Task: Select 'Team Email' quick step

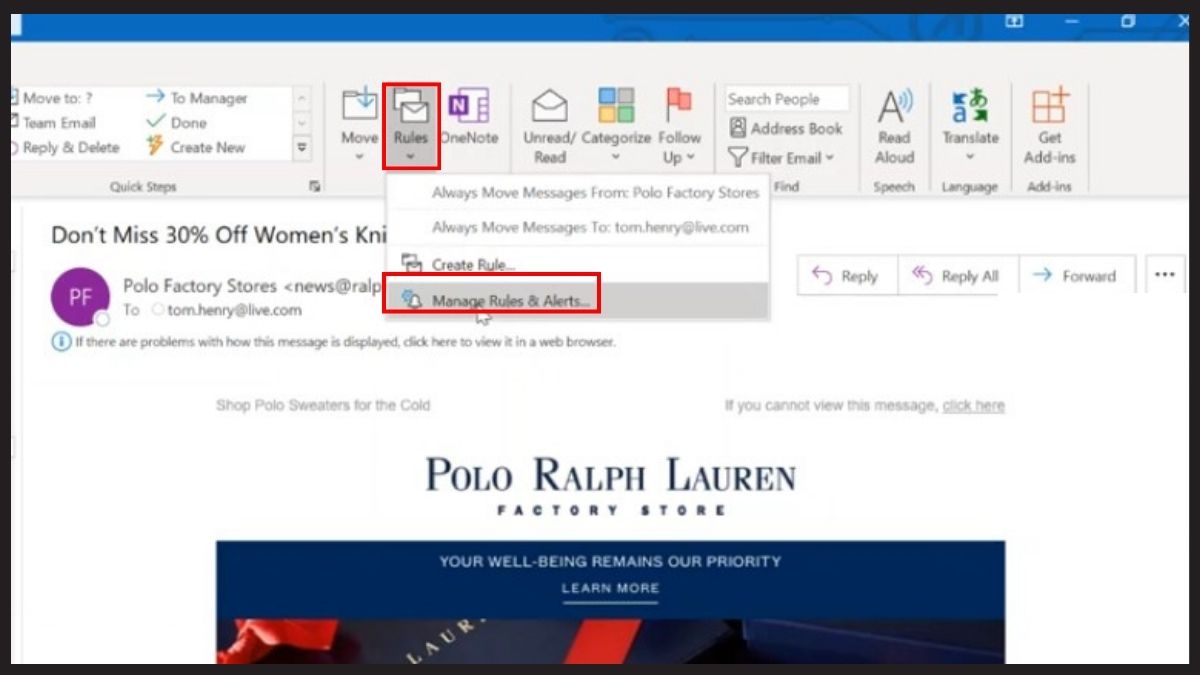Action: tap(52, 122)
